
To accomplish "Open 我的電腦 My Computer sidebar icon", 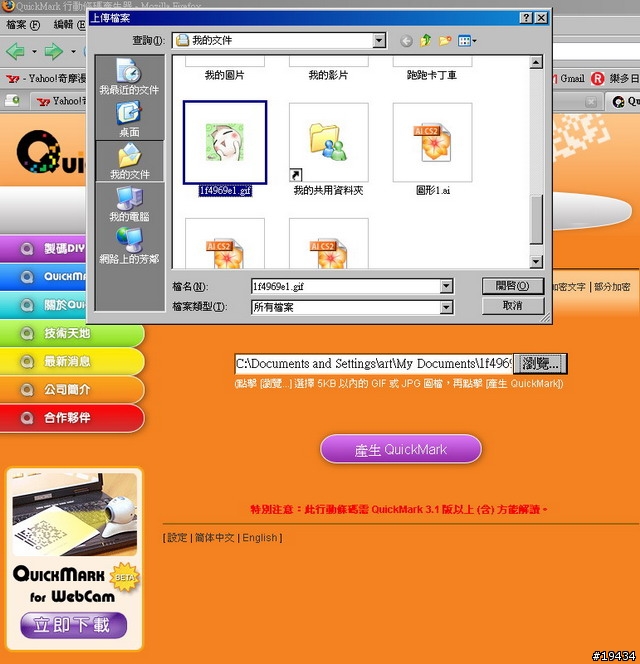I will (x=129, y=204).
